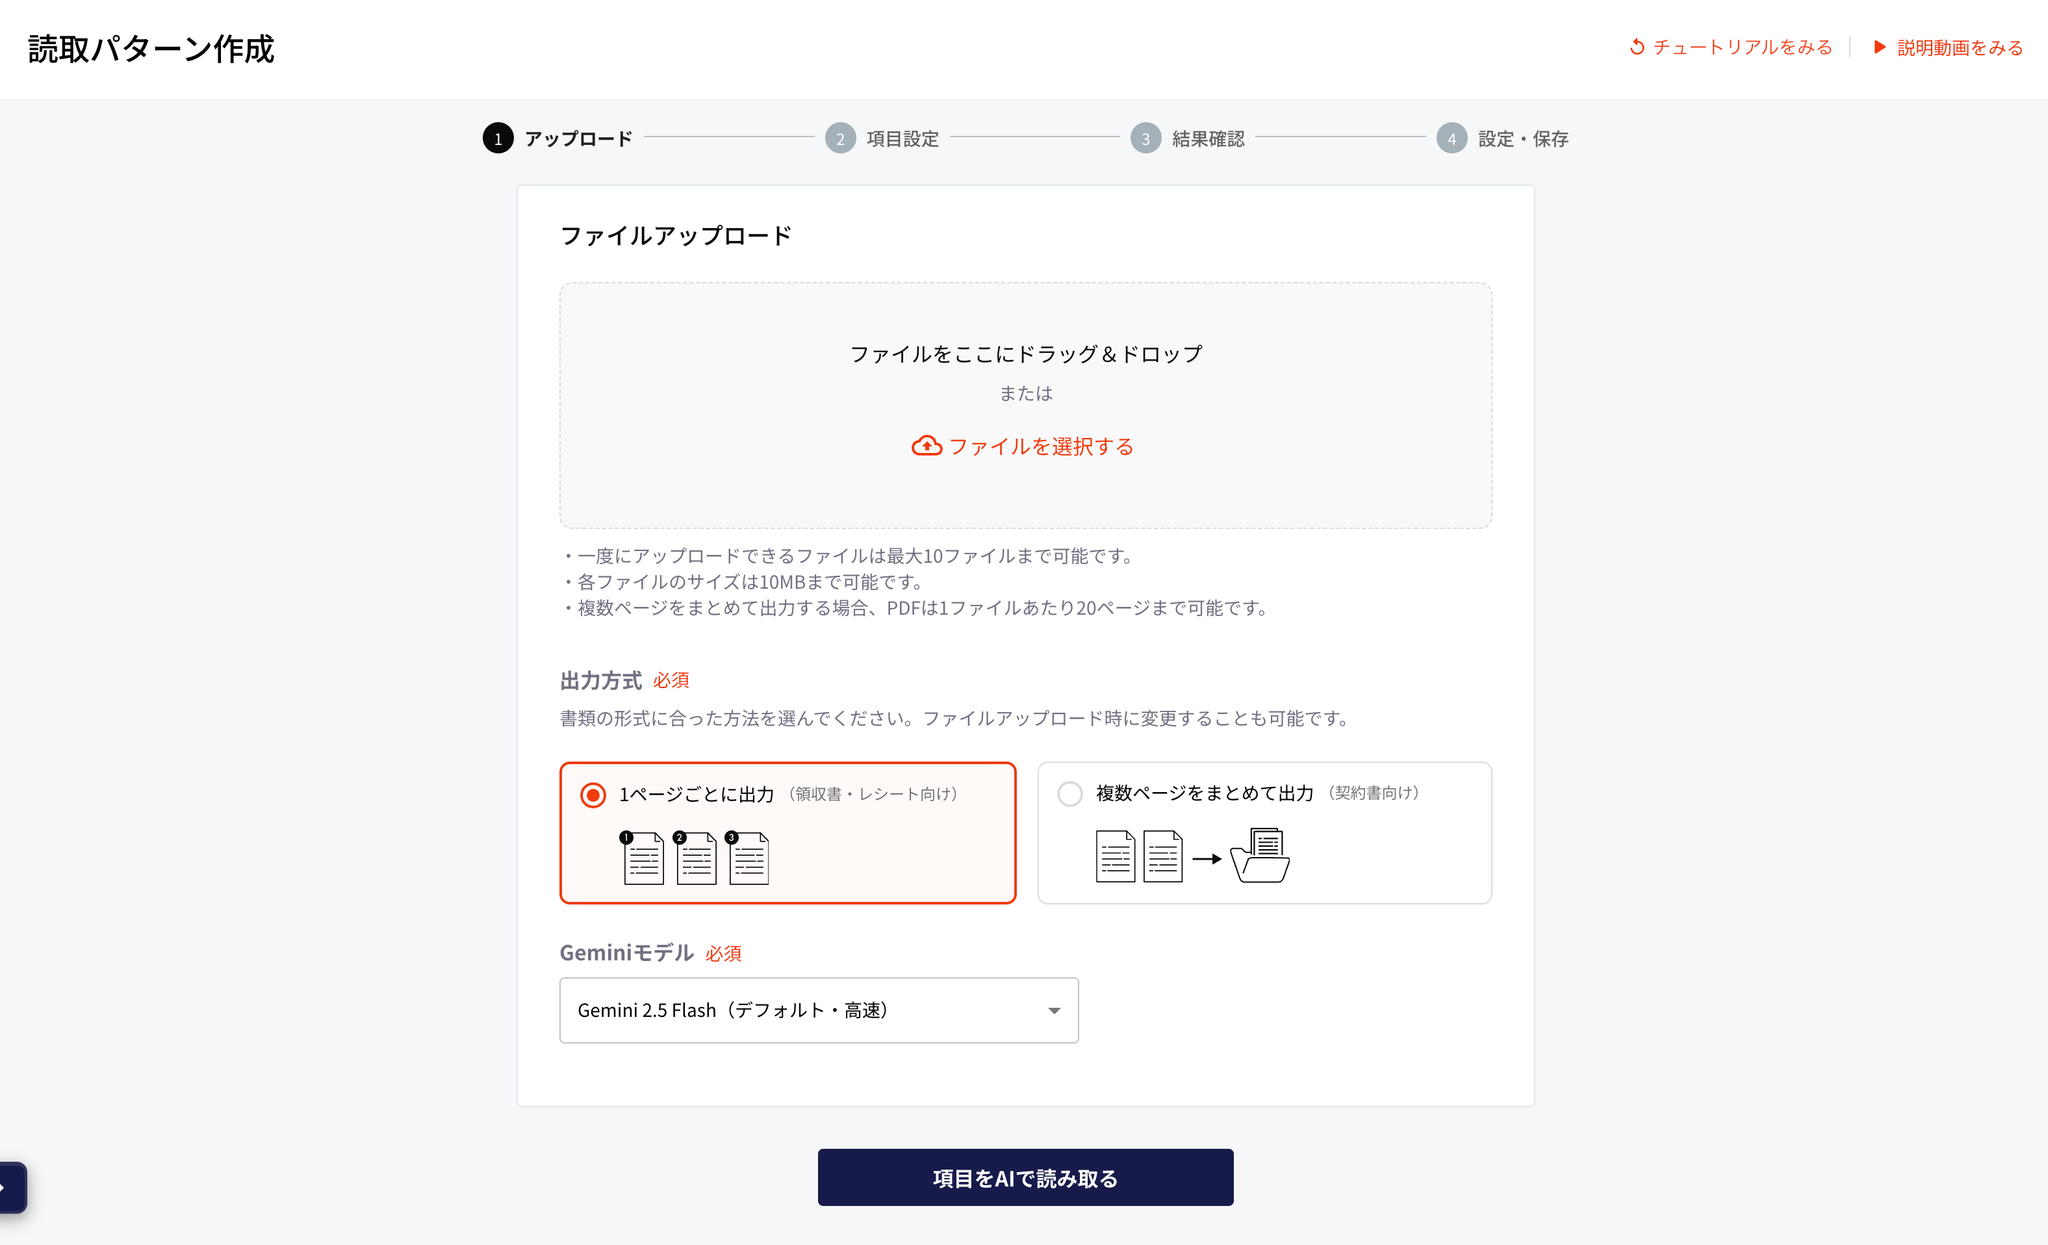Open the チュートリアルをみる link
Viewport: 2048px width, 1245px height.
[1742, 47]
